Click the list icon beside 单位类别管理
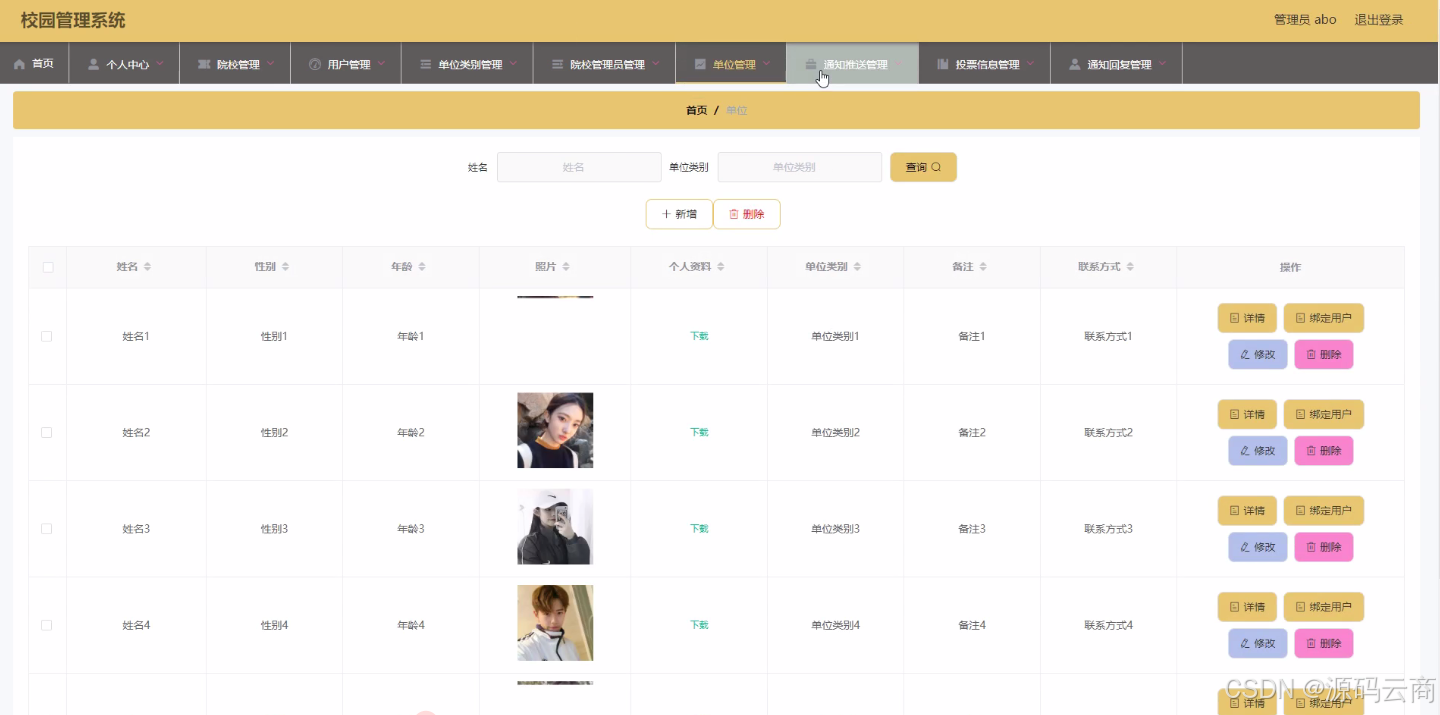The image size is (1440, 715). tap(426, 64)
